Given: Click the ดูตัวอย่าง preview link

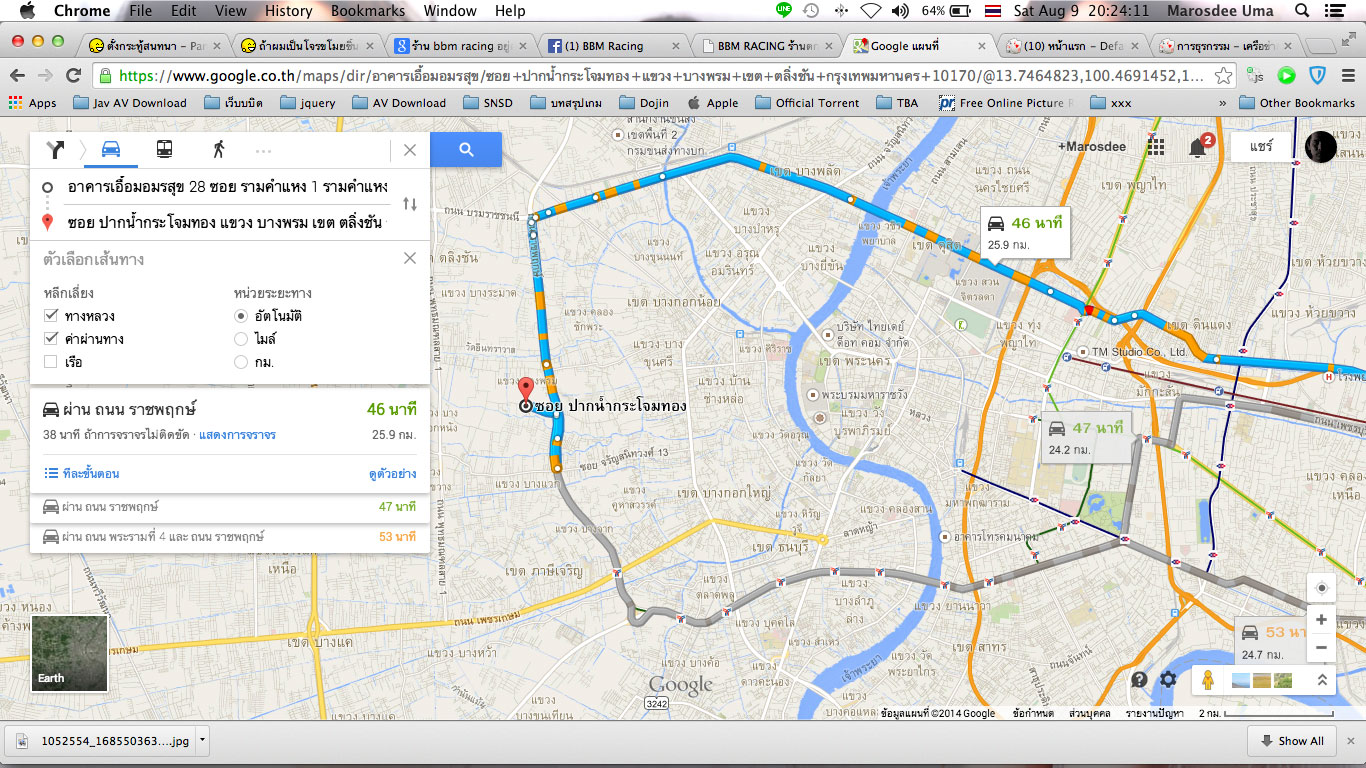Looking at the screenshot, I should tap(392, 473).
